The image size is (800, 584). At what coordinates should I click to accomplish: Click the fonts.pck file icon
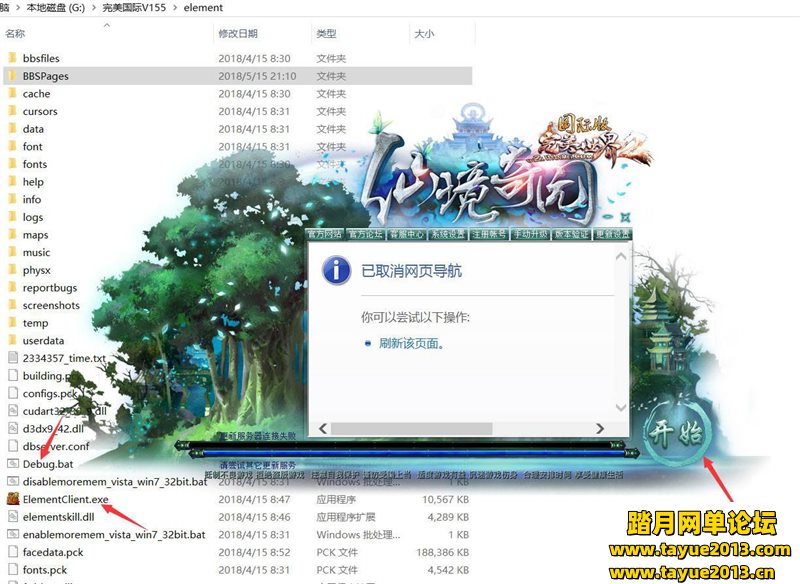[13, 570]
